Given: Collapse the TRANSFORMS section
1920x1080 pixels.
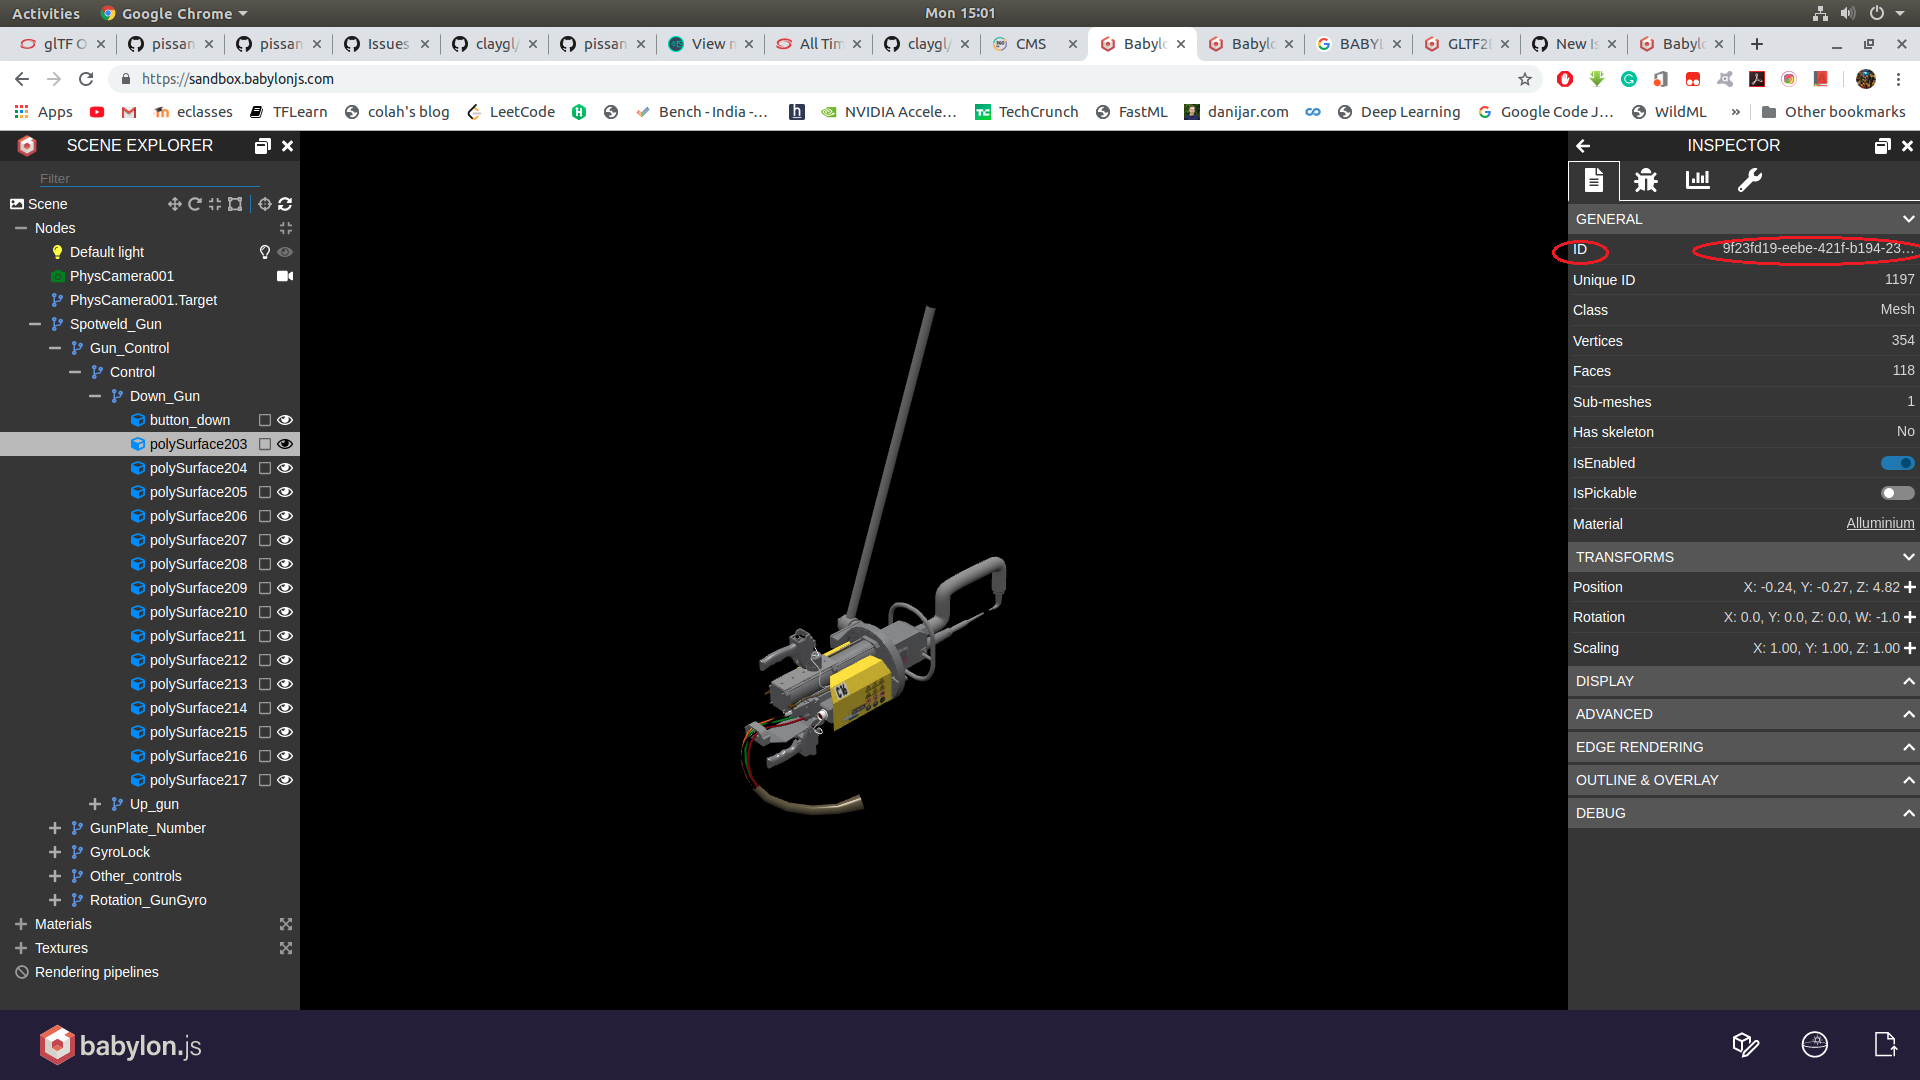Looking at the screenshot, I should coord(1744,557).
